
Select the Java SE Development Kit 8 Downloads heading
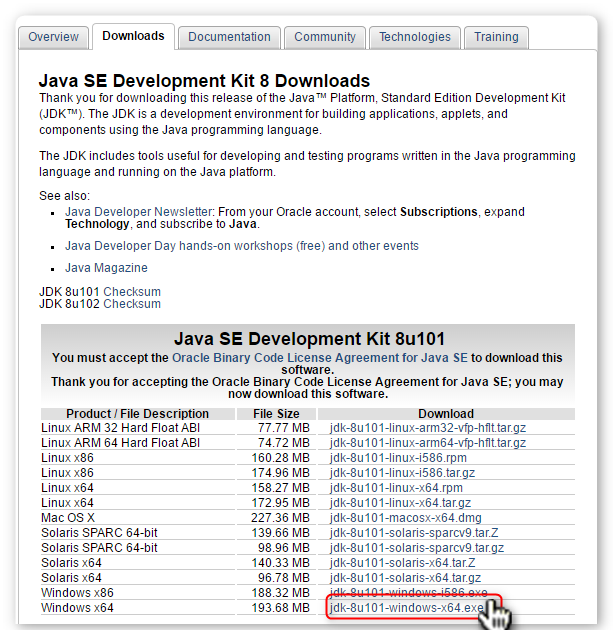click(204, 81)
